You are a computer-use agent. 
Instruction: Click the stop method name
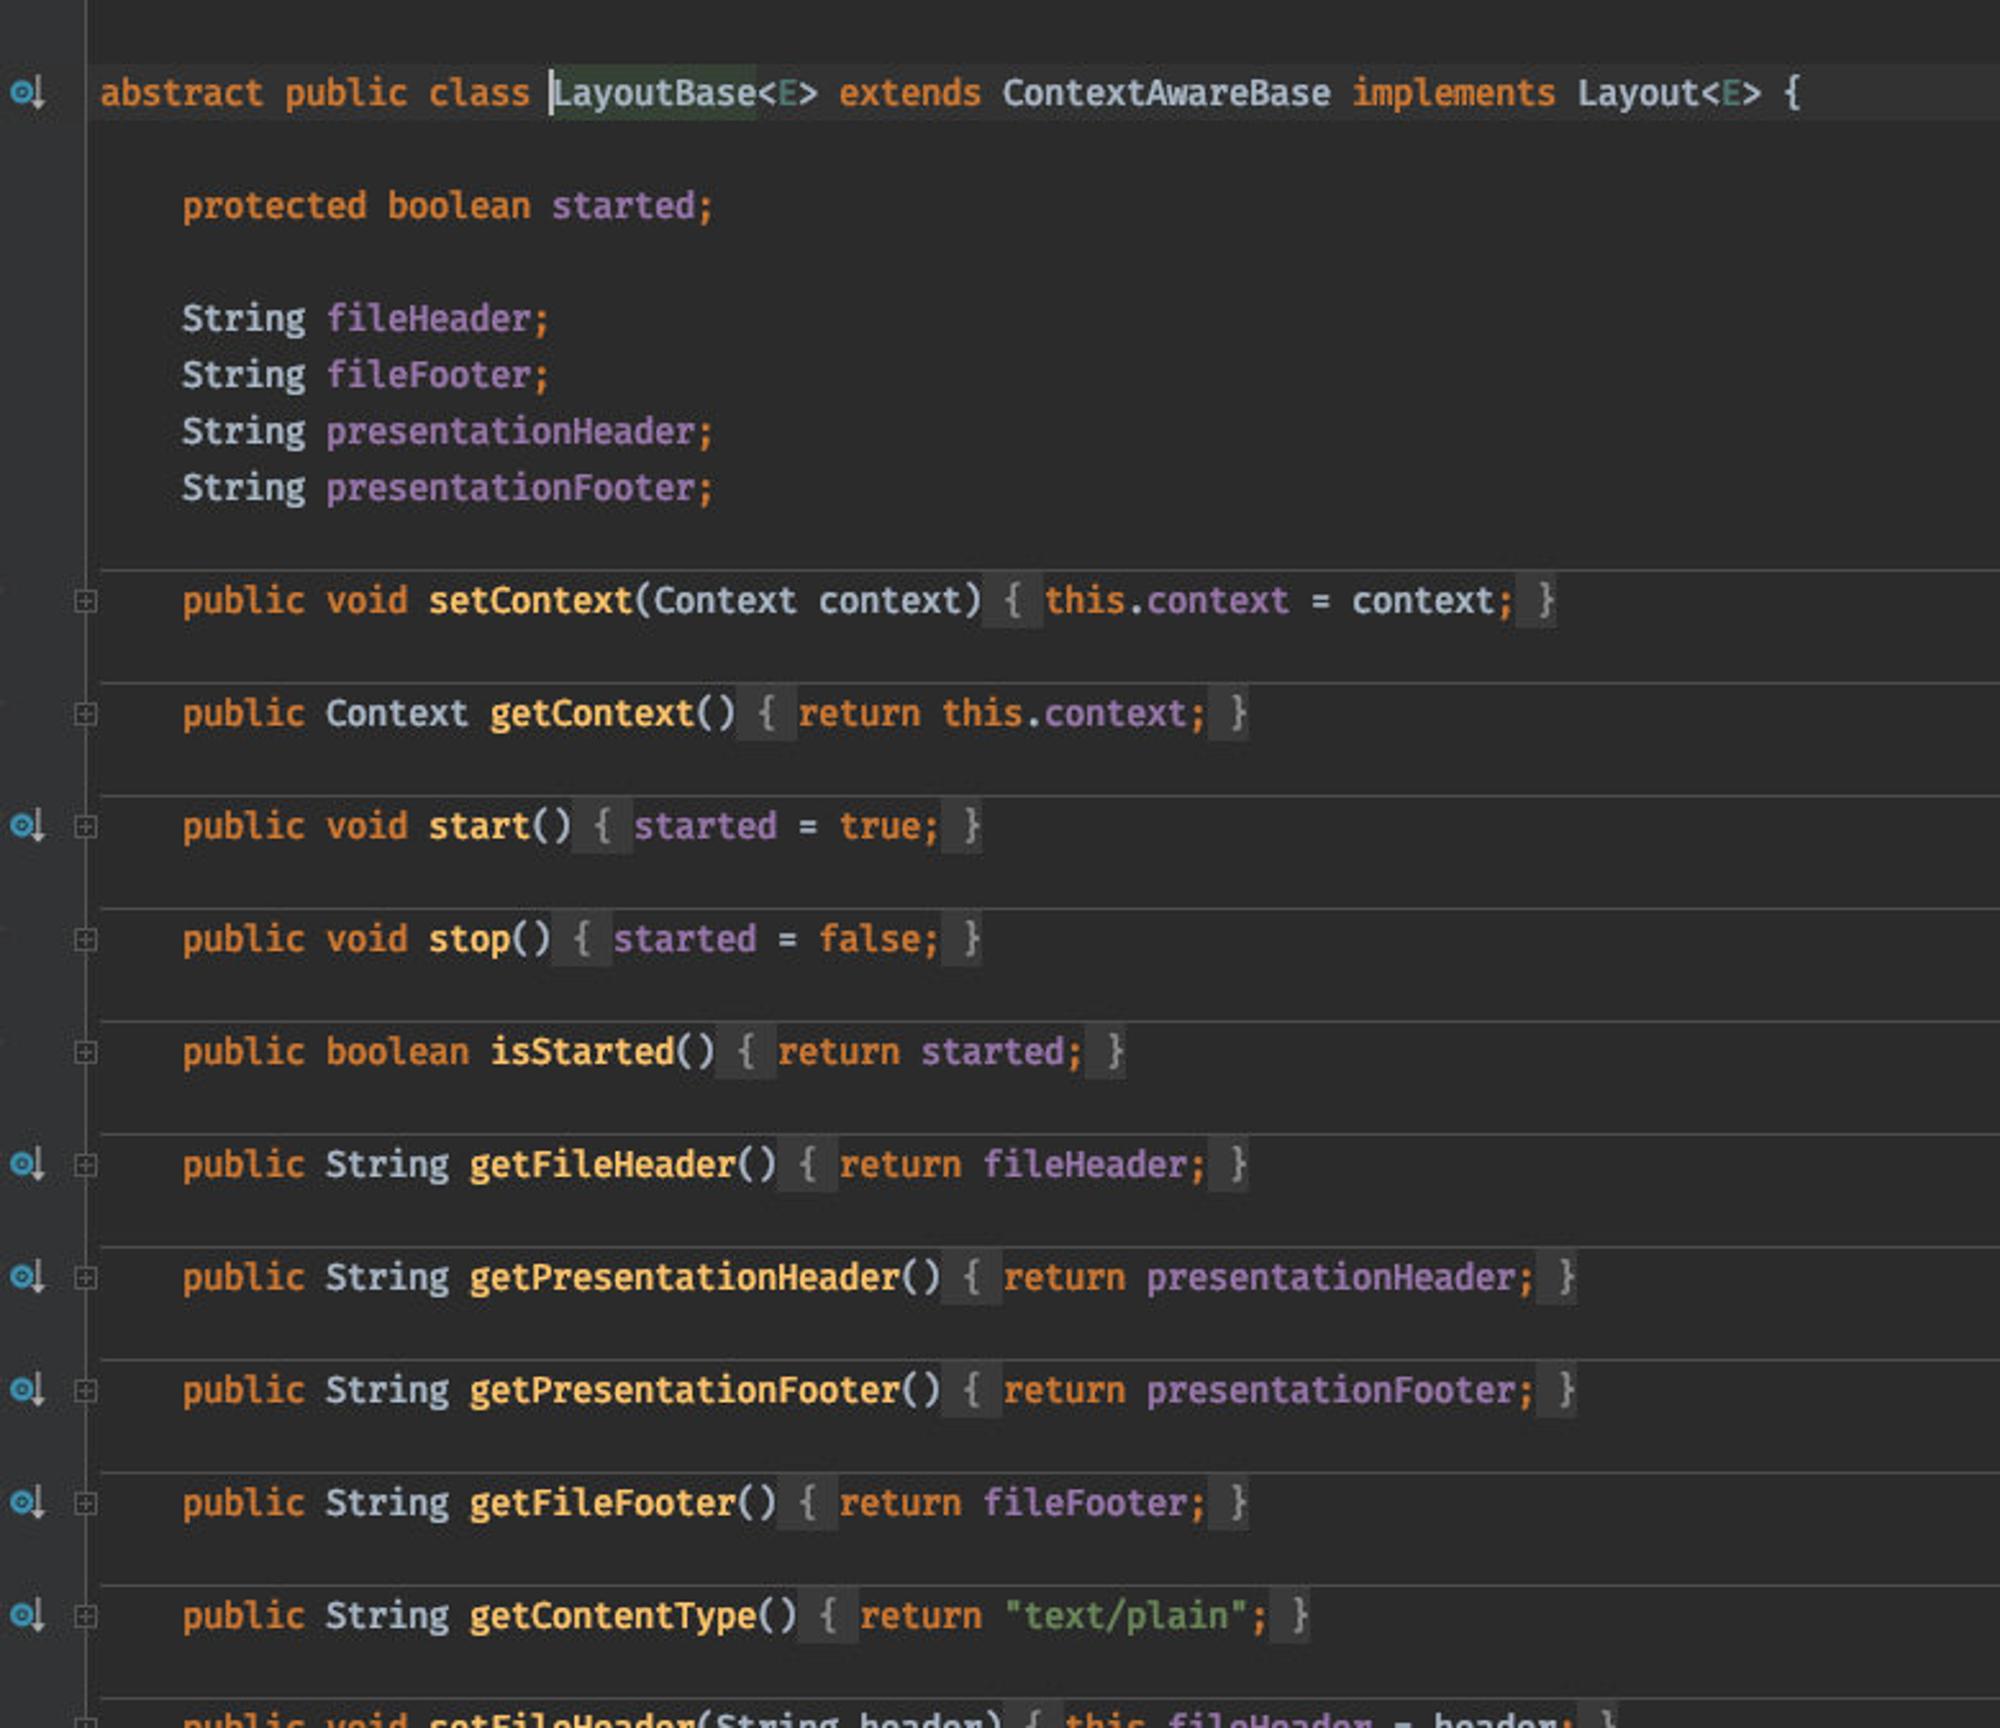tap(469, 940)
